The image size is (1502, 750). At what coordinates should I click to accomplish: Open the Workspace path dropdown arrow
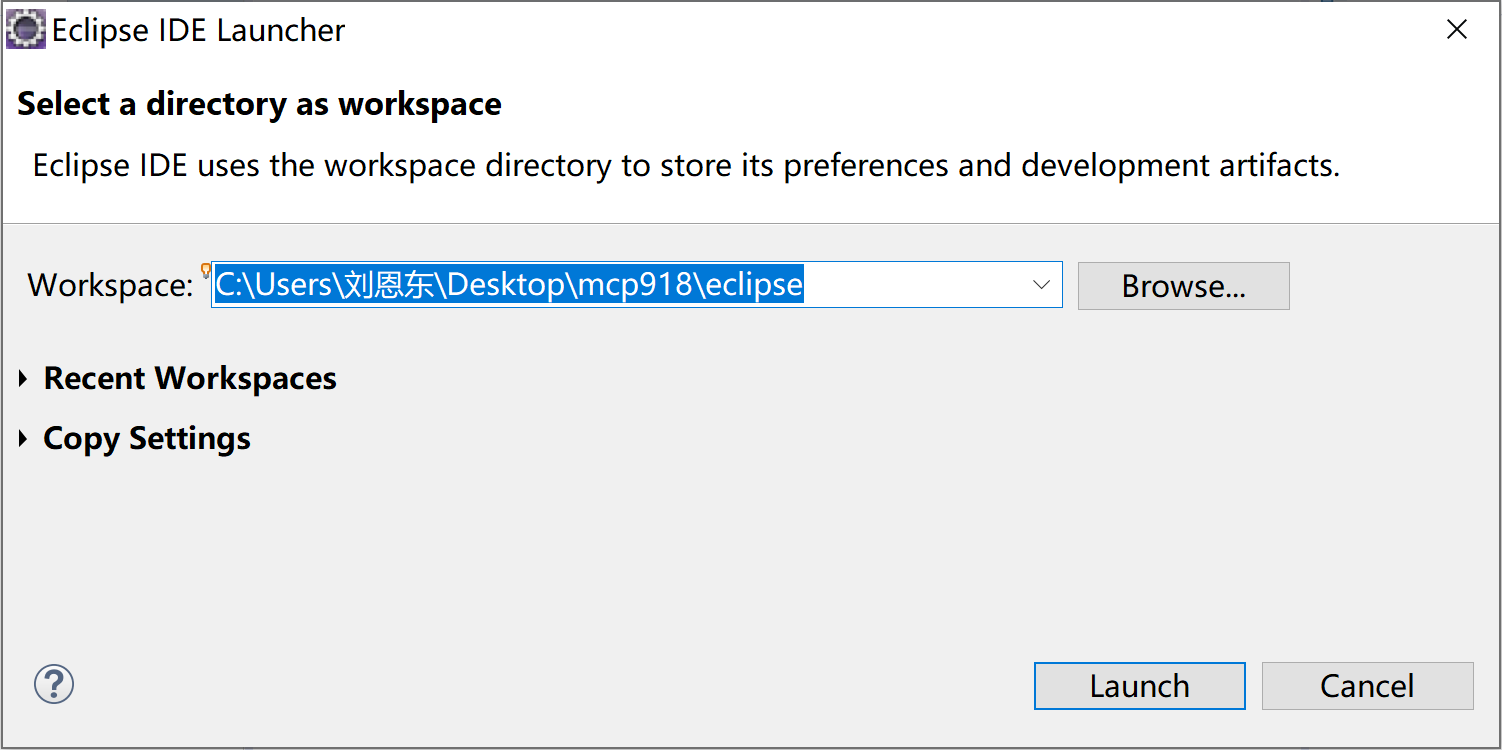(1041, 285)
